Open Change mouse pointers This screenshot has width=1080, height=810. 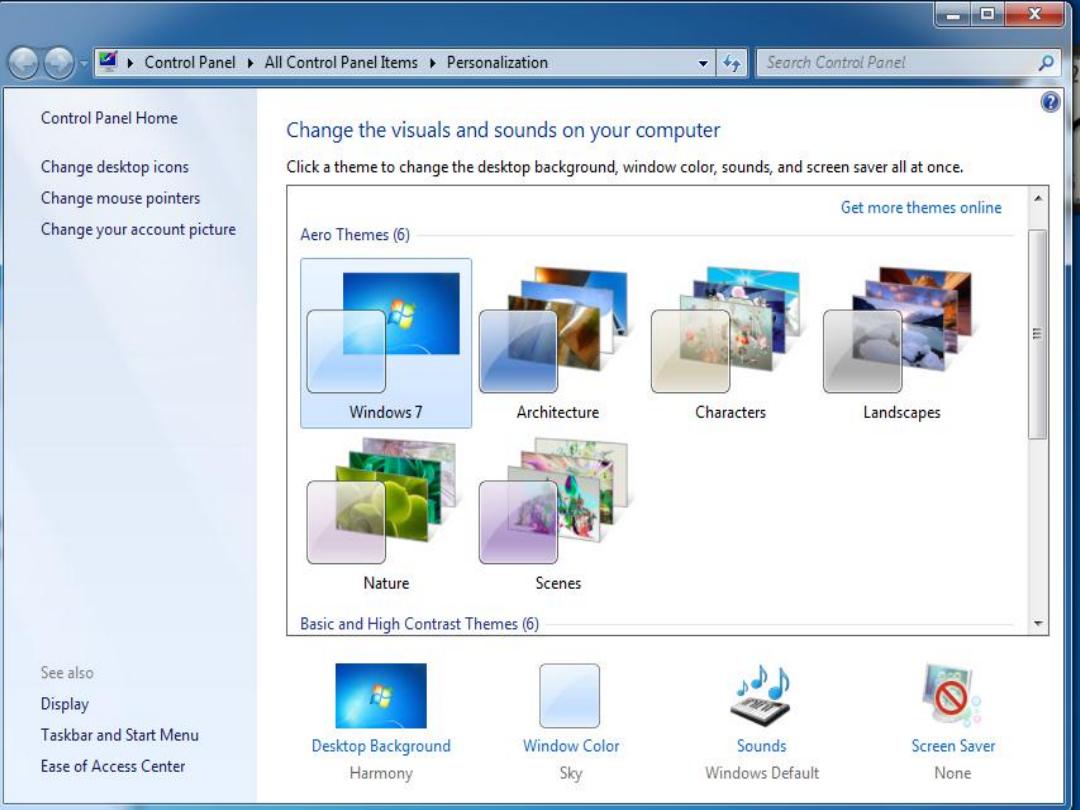pyautogui.click(x=121, y=198)
